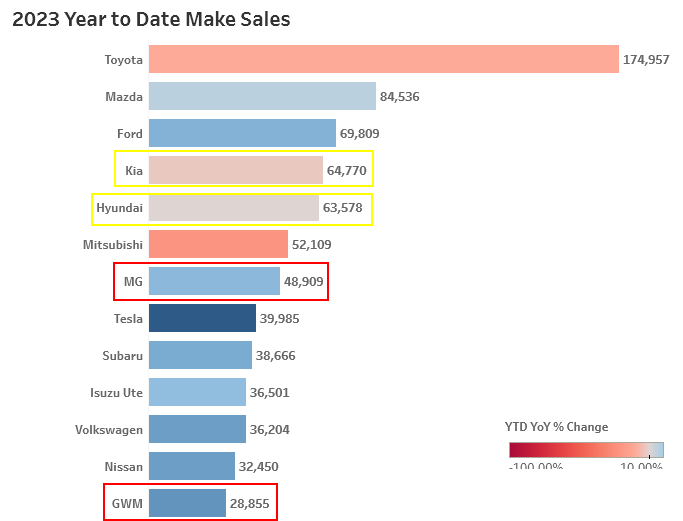Screen dimensions: 683x521
Task: Click the YTD YoY % Change legend title
Action: [556, 426]
